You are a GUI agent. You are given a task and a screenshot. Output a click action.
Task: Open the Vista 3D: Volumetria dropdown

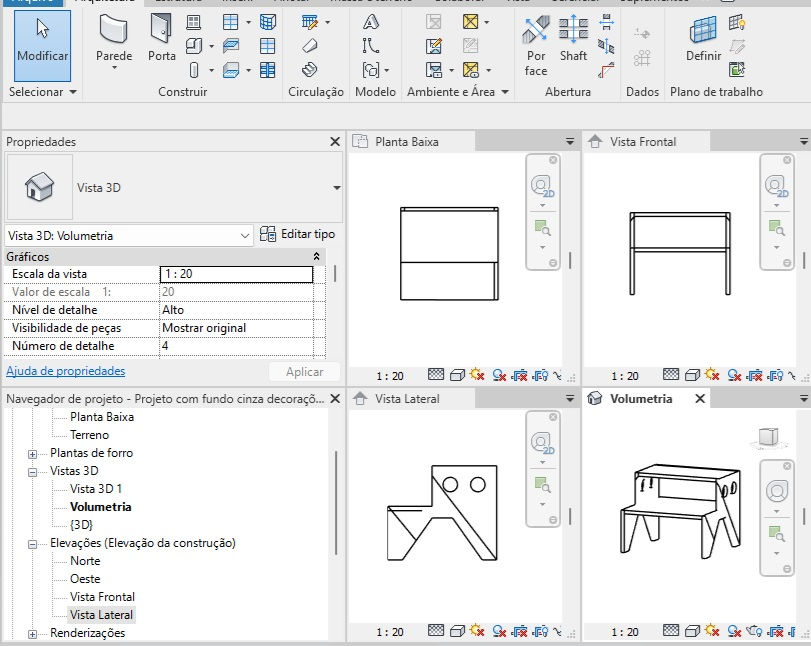pyautogui.click(x=129, y=236)
